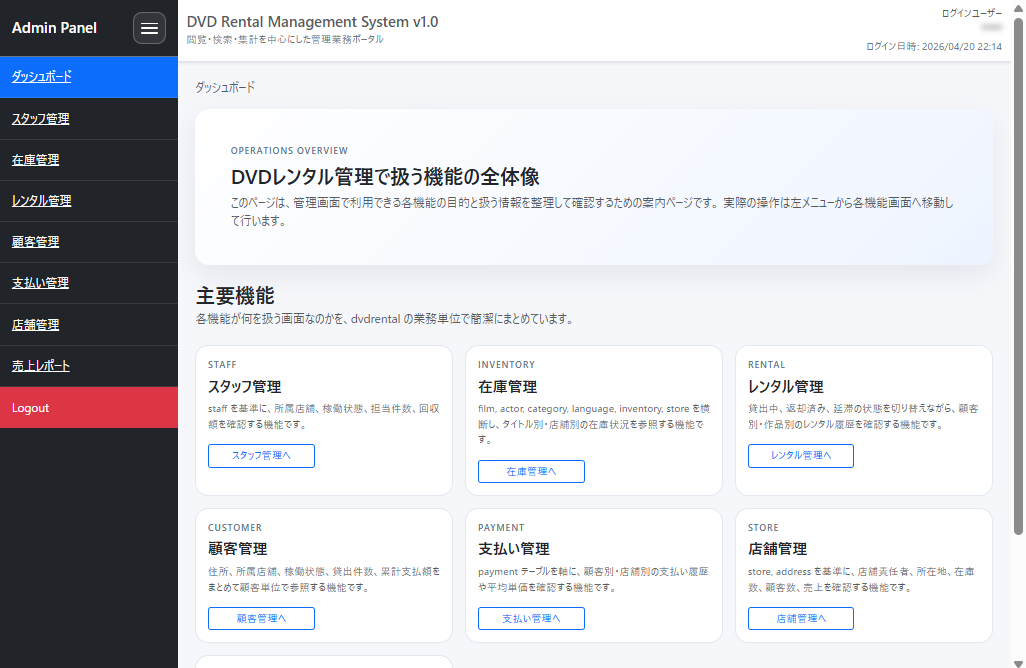Click the スタッフ管理 card title
Screen dimensions: 1026x668
tap(245, 387)
